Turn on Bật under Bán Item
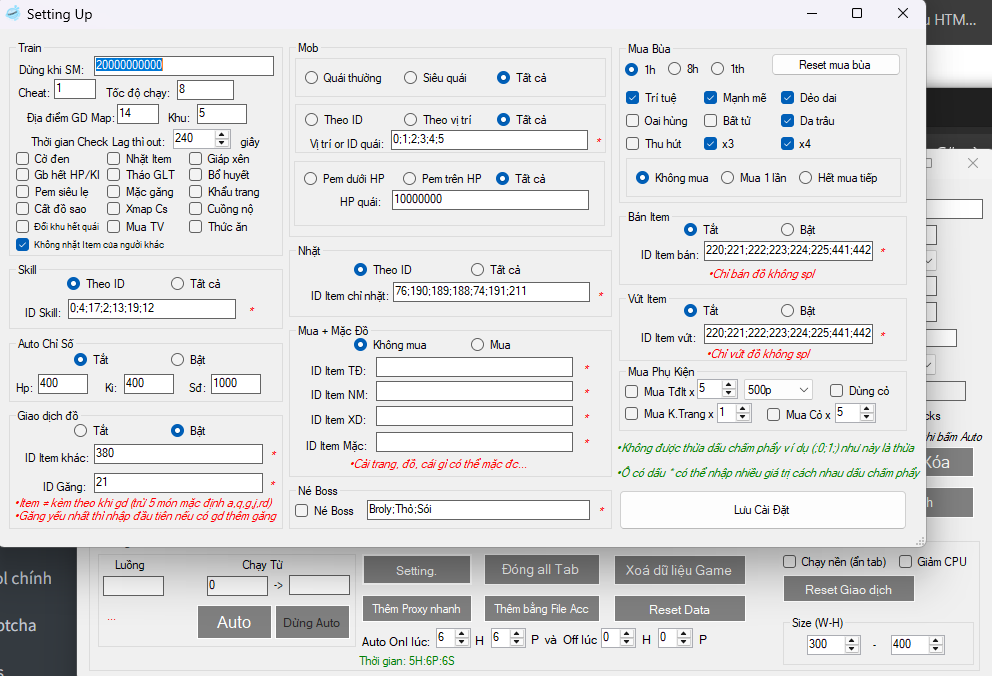The height and width of the screenshot is (676, 992). point(788,230)
